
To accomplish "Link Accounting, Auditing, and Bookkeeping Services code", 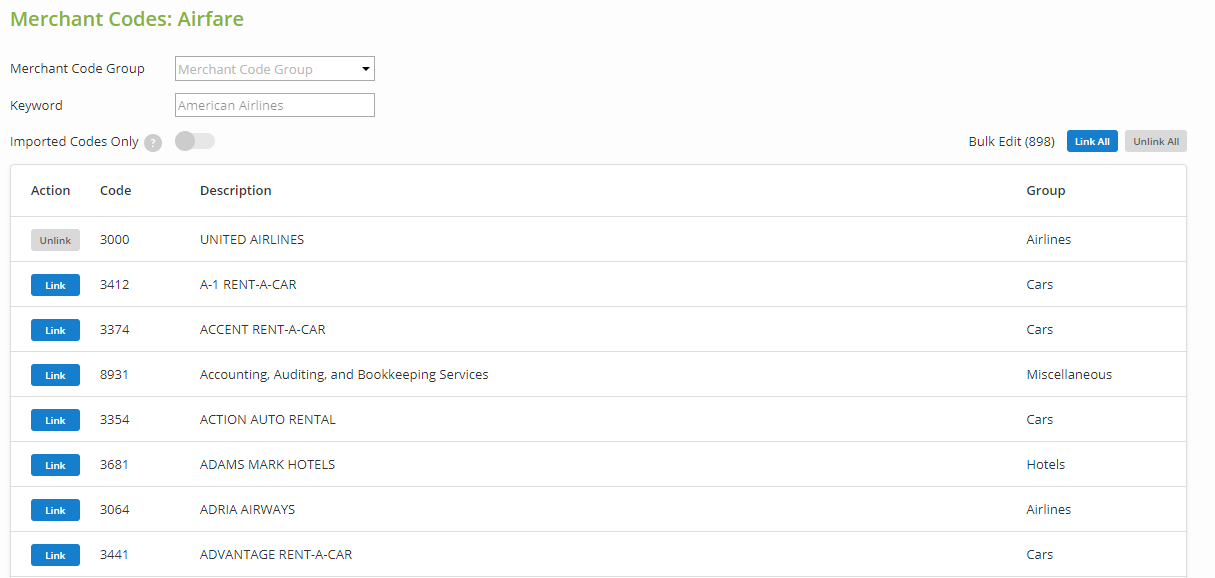I will pyautogui.click(x=55, y=375).
